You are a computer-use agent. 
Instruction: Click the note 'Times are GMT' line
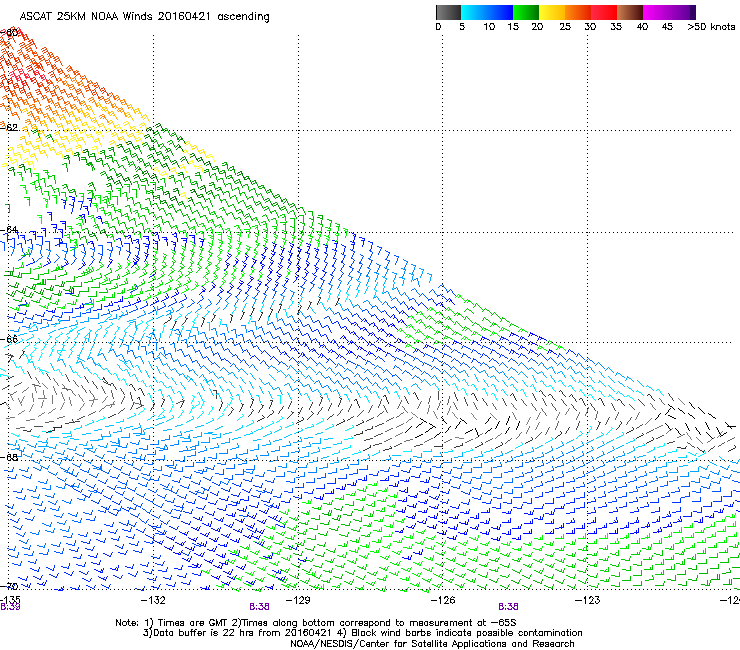pos(316,623)
